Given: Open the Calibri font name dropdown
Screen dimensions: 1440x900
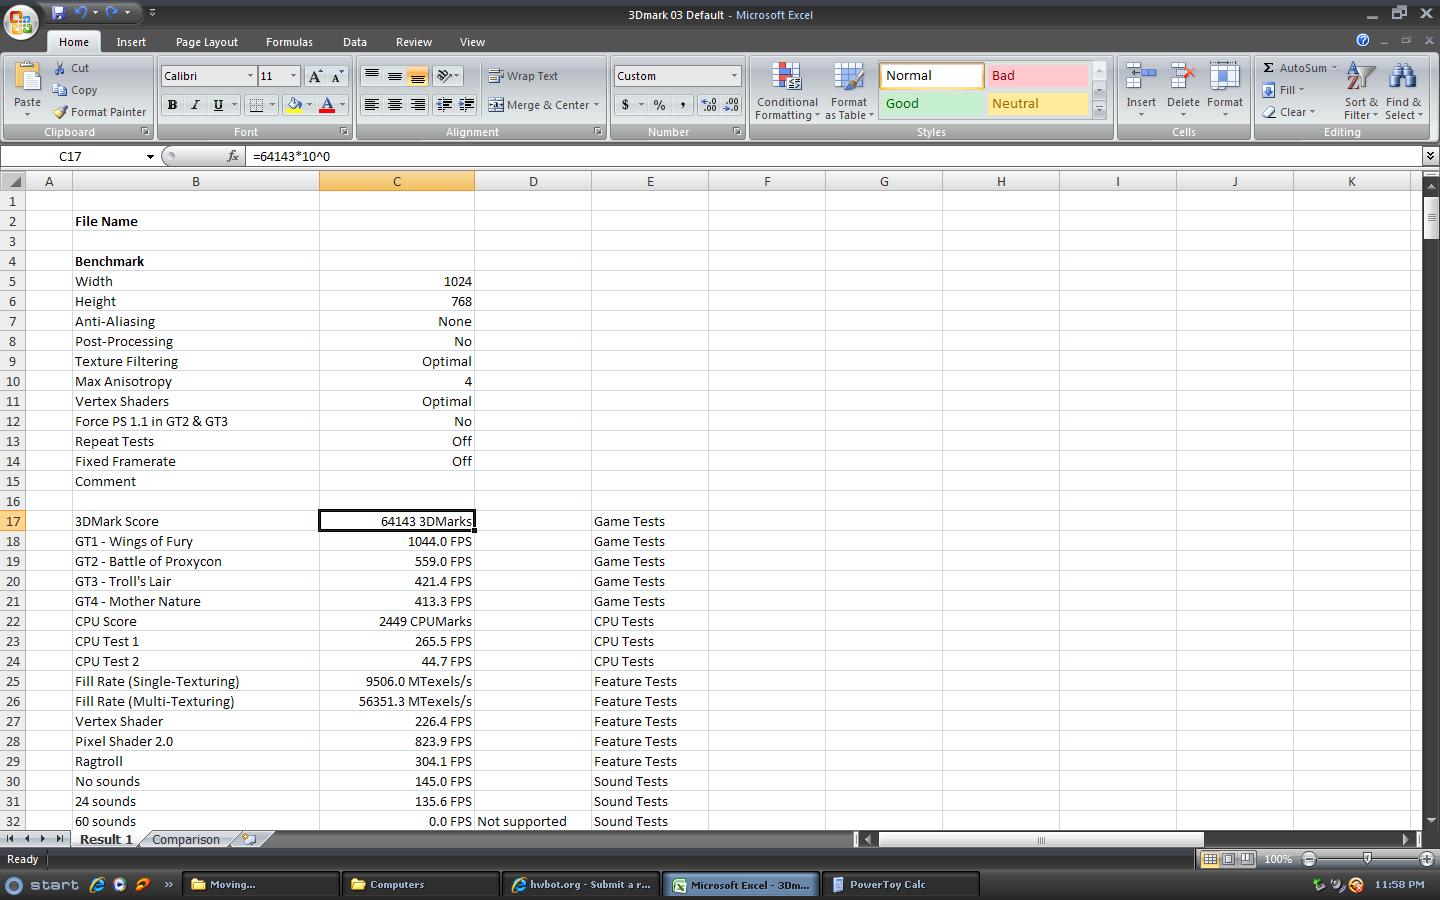Looking at the screenshot, I should click(250, 76).
